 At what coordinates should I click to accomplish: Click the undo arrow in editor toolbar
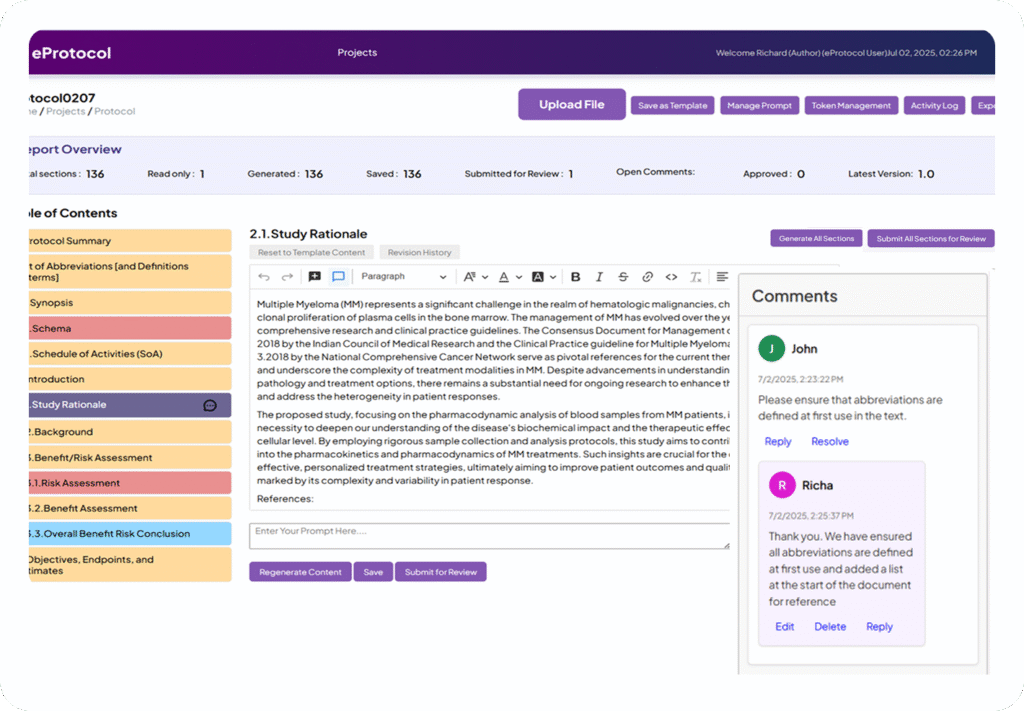pos(264,277)
